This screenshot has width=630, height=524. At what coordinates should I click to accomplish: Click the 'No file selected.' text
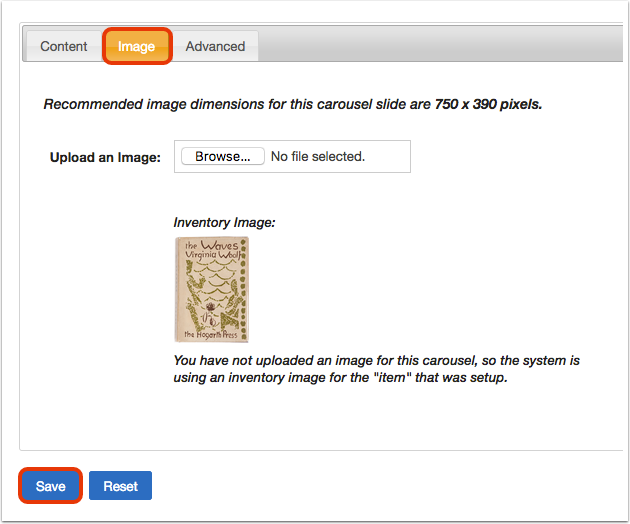[x=318, y=156]
